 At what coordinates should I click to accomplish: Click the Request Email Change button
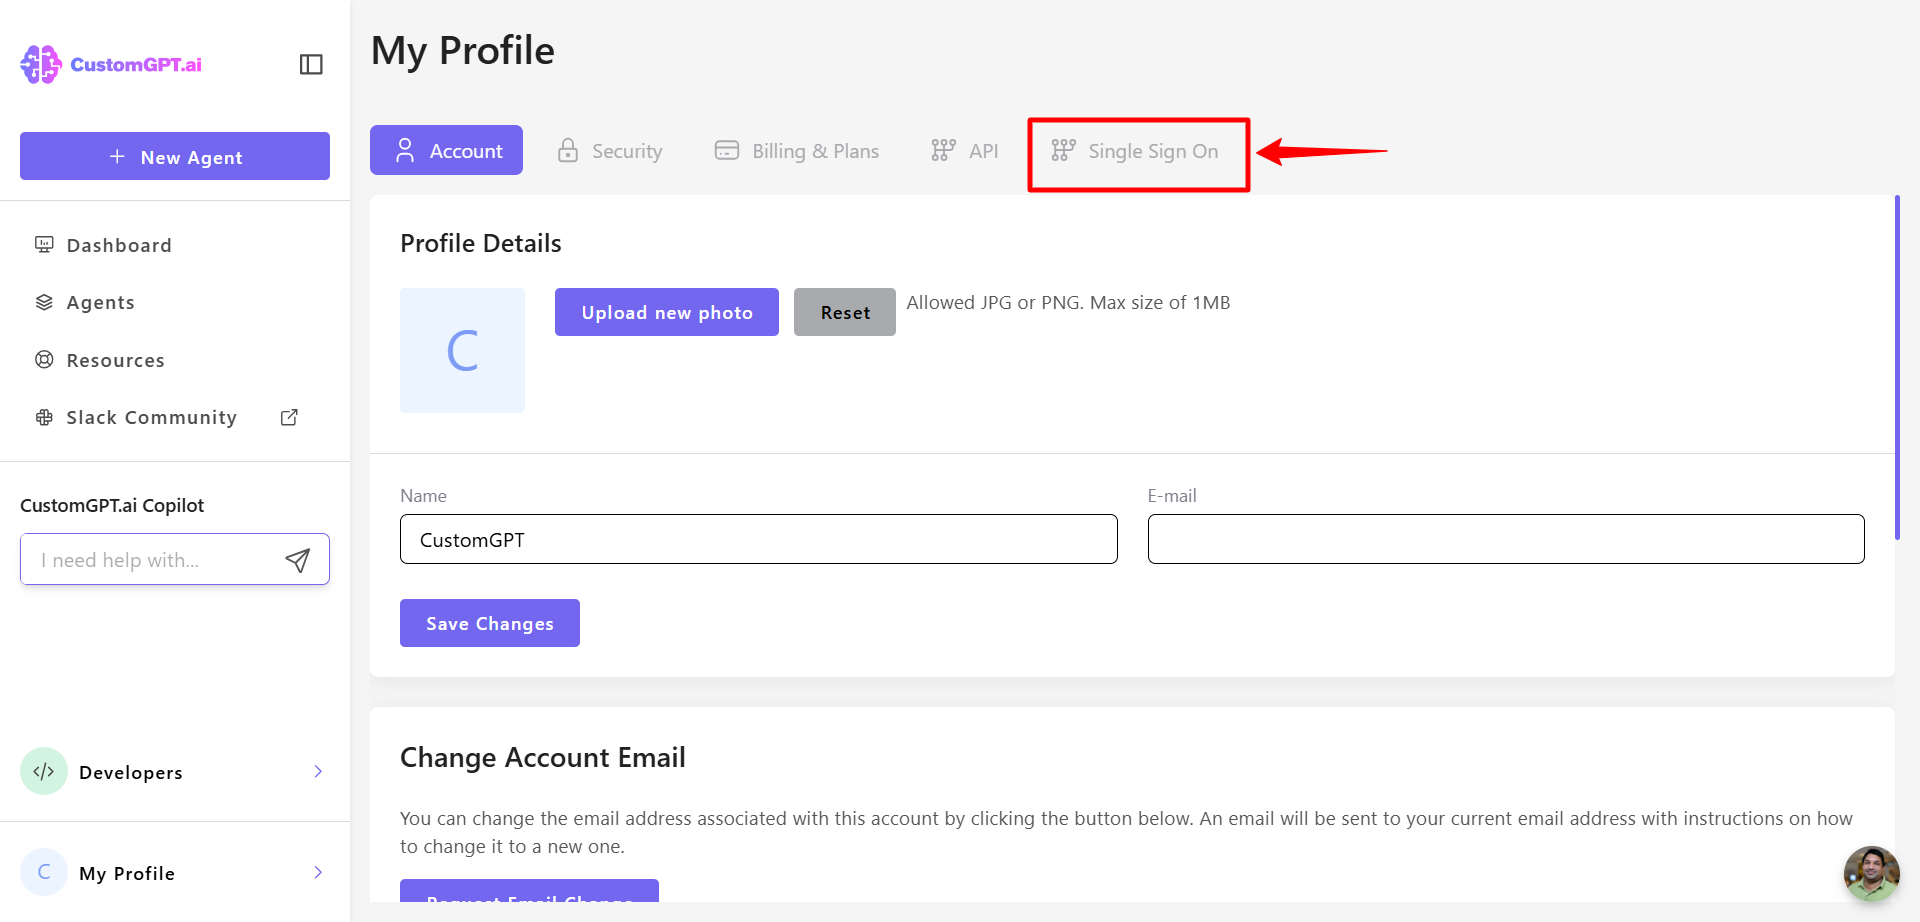[529, 891]
